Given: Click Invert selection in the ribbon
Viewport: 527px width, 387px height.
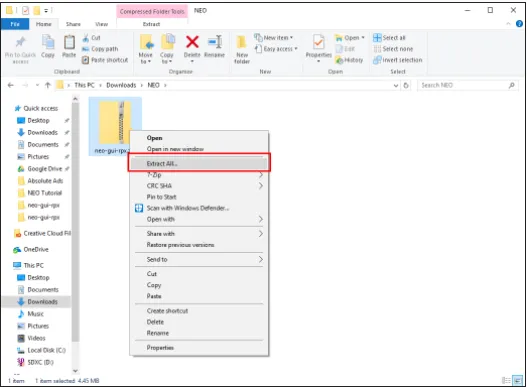Looking at the screenshot, I should click(x=398, y=60).
